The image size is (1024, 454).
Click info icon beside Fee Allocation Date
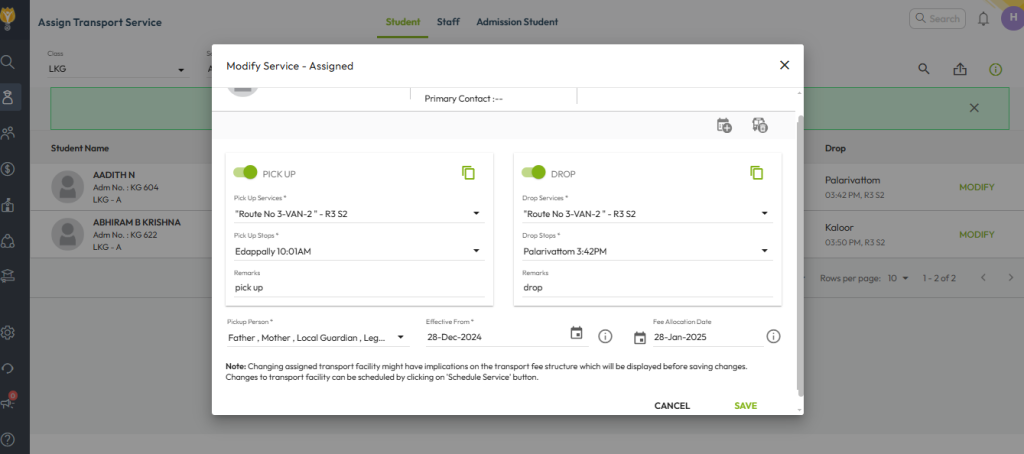click(773, 336)
